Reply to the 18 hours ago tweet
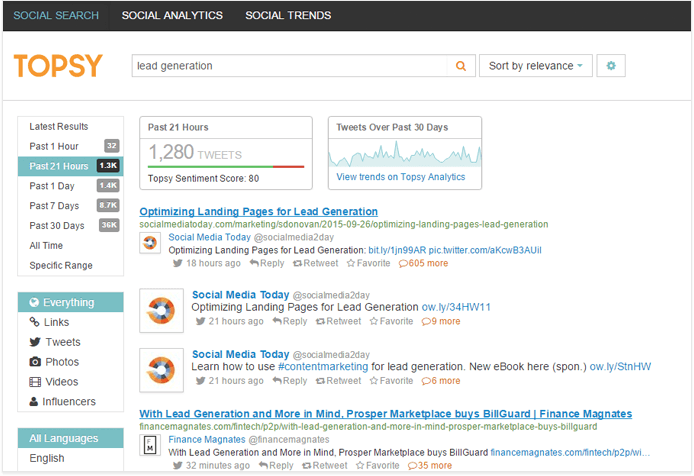This screenshot has height=476, width=694. coord(267,263)
